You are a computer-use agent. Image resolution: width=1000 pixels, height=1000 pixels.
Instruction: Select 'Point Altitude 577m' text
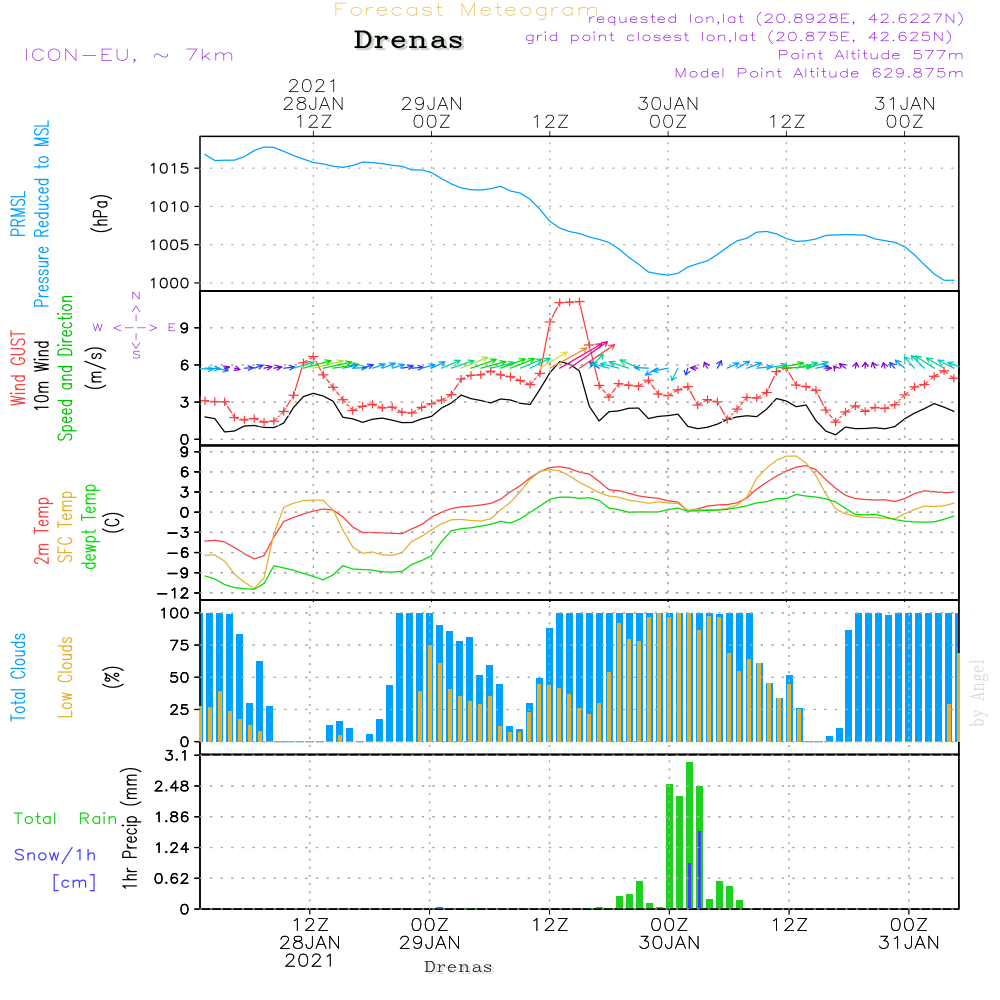871,55
